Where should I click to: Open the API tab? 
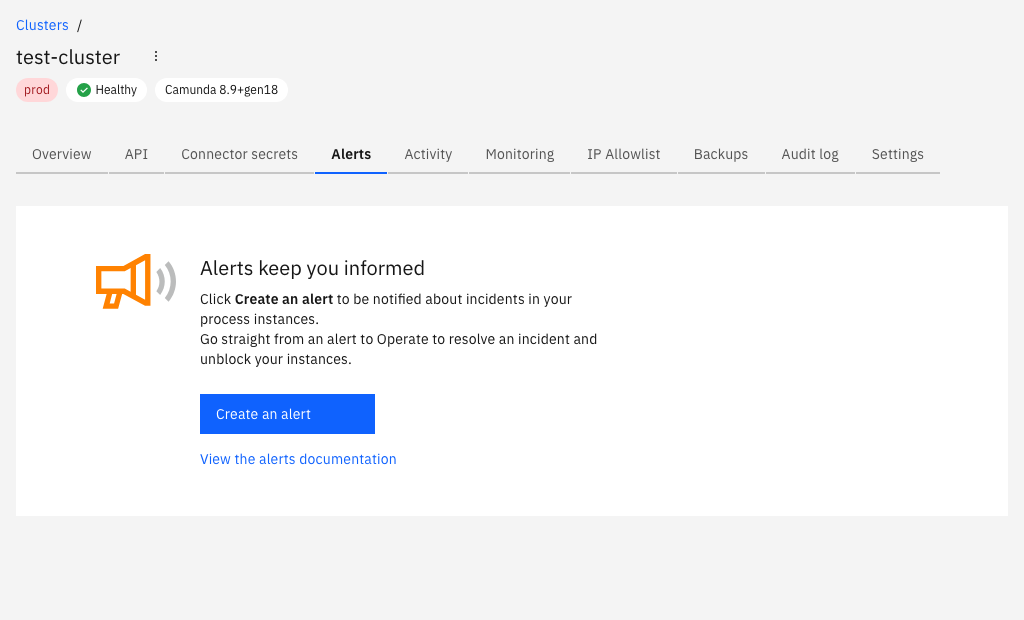pyautogui.click(x=136, y=154)
